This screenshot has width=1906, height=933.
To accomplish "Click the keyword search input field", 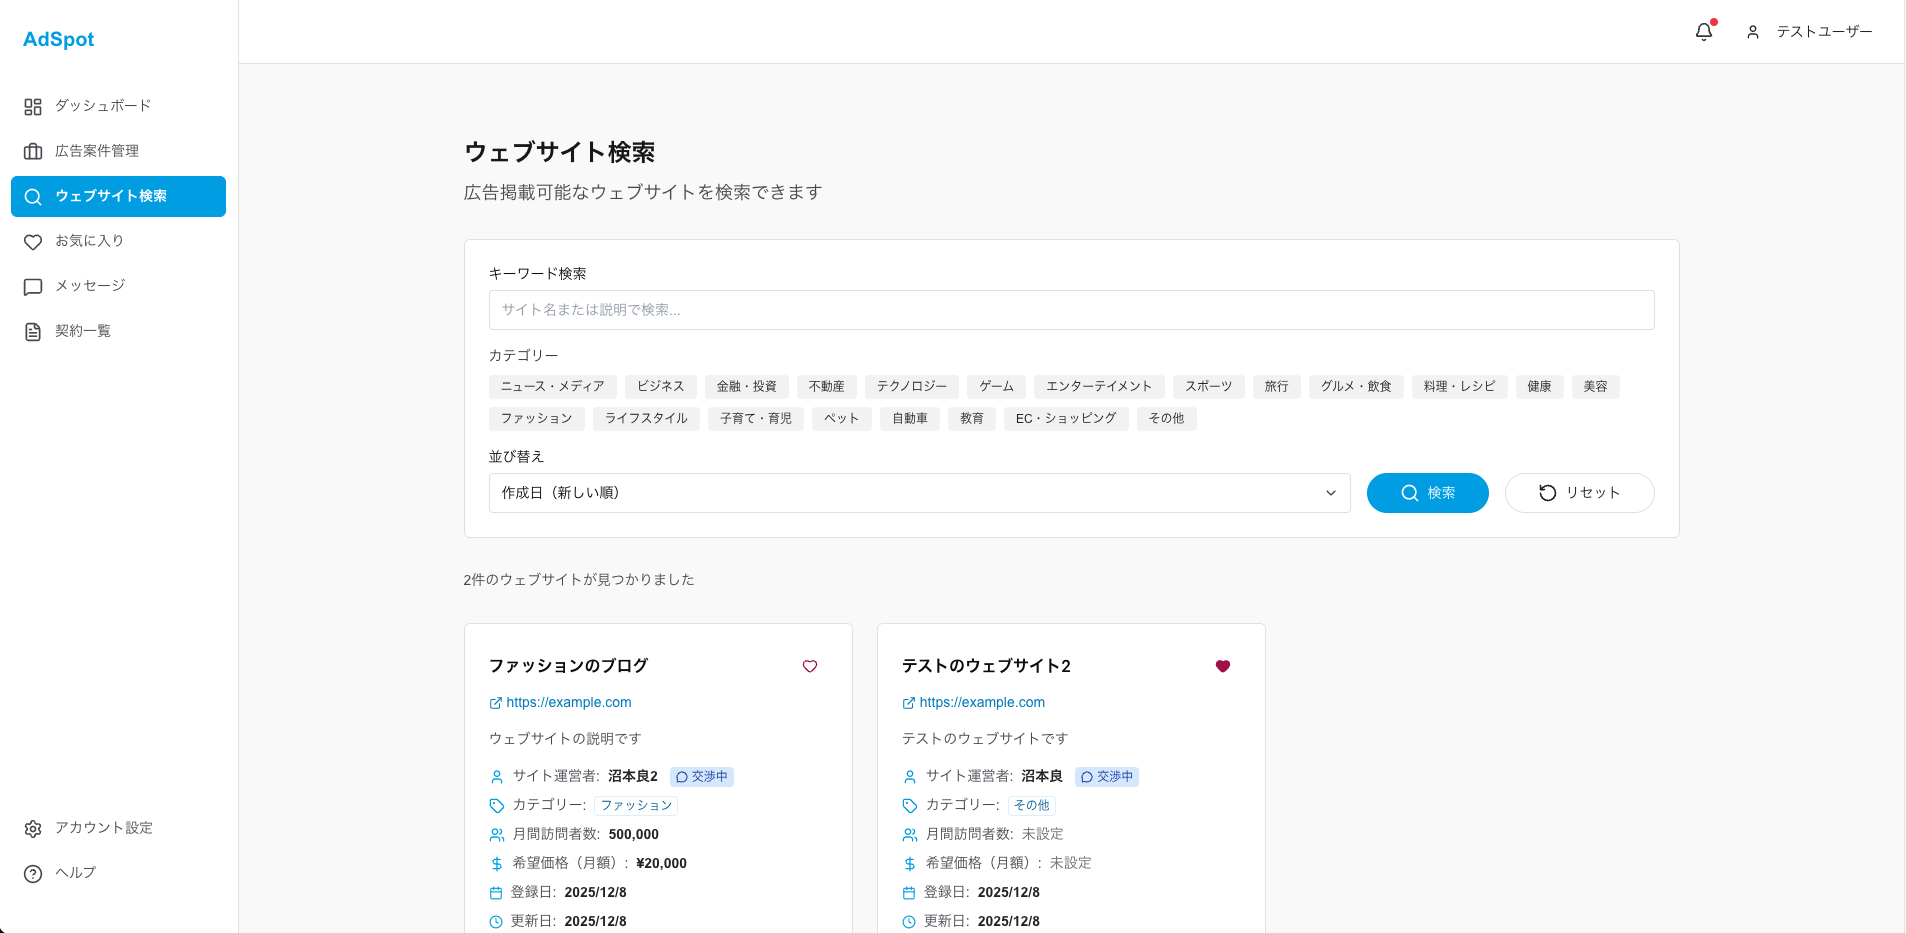I will pyautogui.click(x=1070, y=310).
